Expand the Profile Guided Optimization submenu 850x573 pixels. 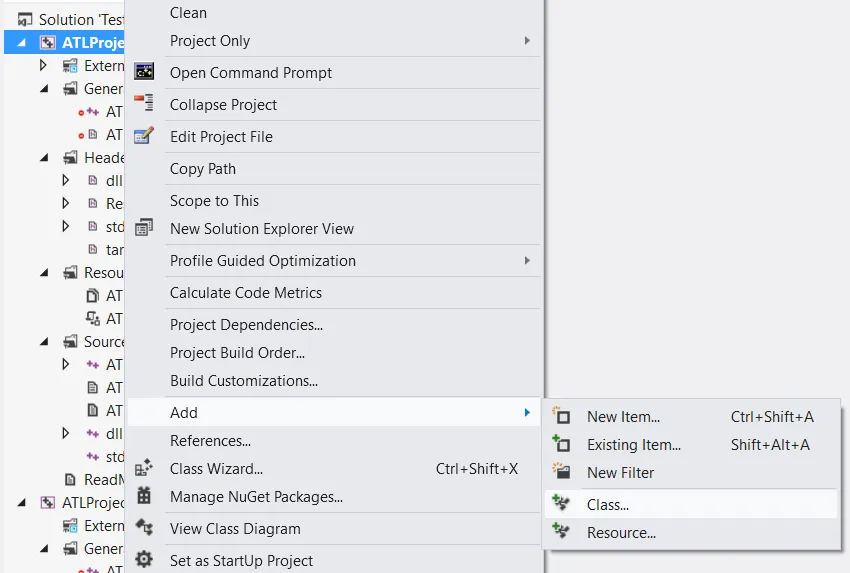527,260
